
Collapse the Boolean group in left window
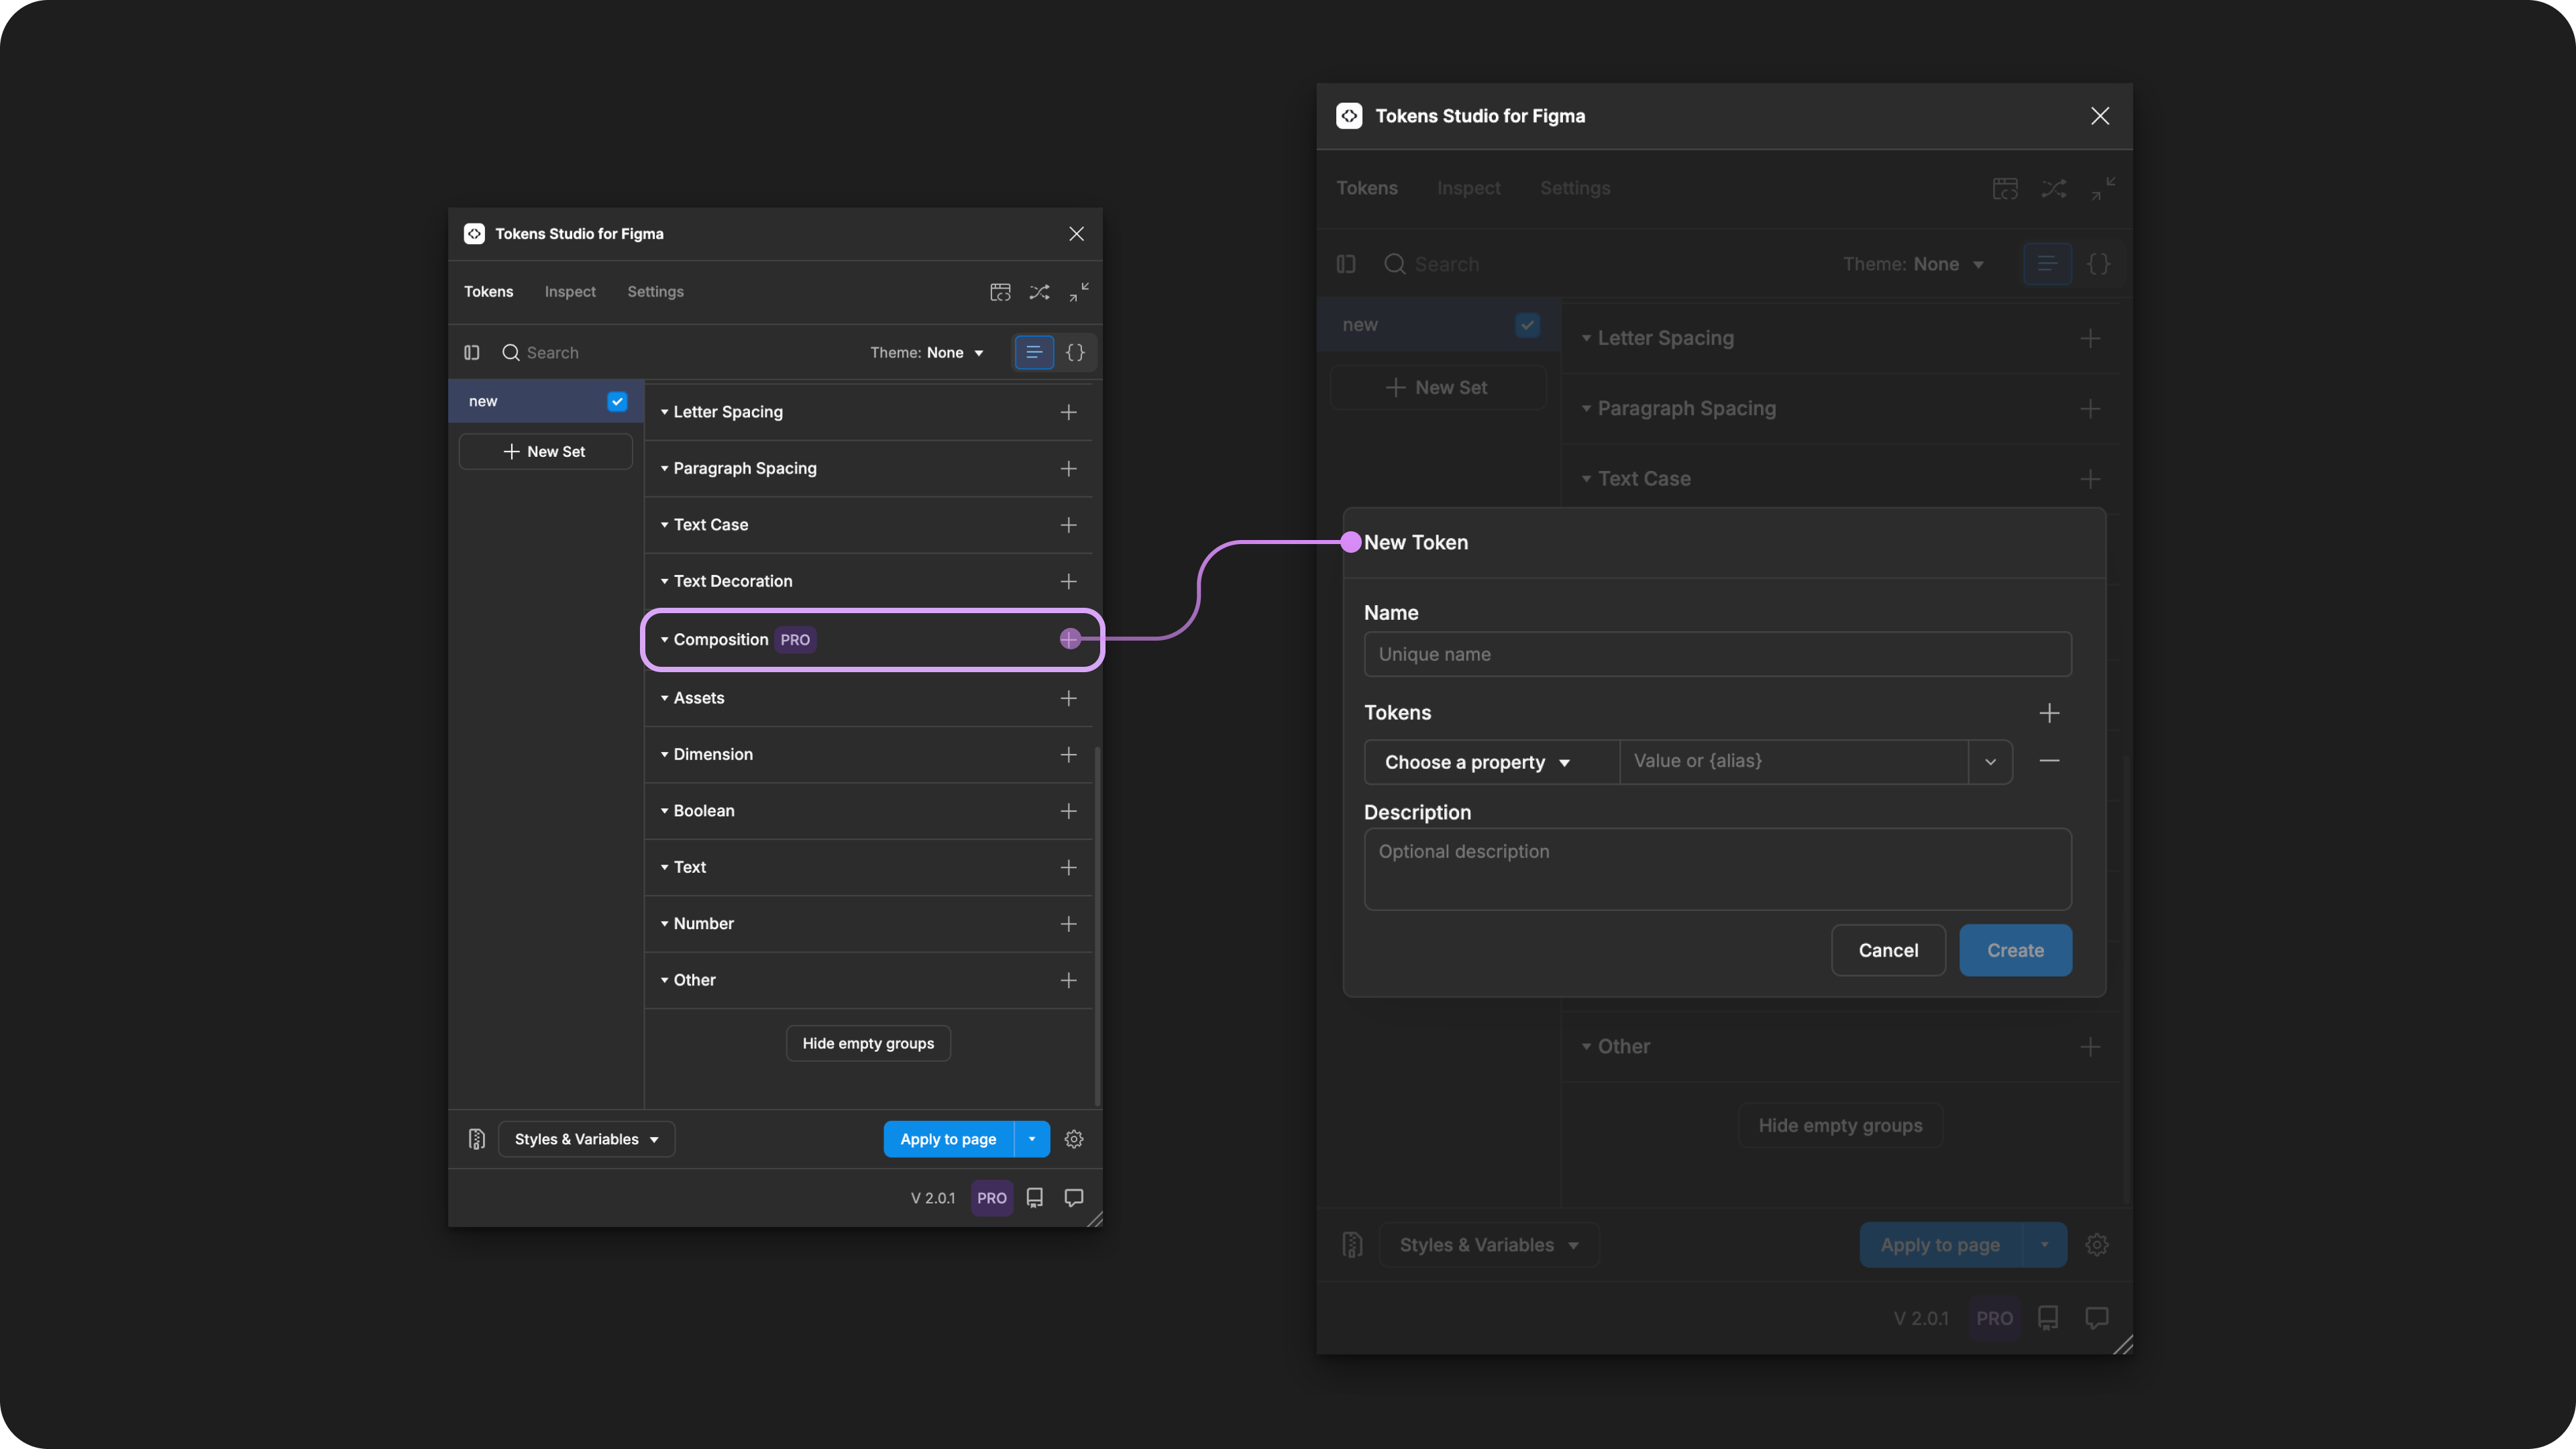pyautogui.click(x=664, y=811)
